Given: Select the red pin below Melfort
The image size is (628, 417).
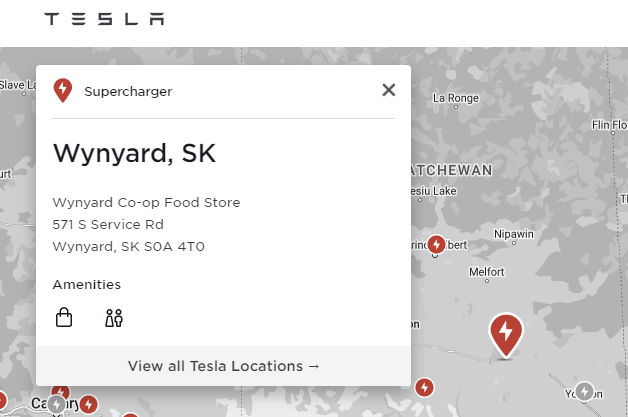Looking at the screenshot, I should pyautogui.click(x=425, y=386).
